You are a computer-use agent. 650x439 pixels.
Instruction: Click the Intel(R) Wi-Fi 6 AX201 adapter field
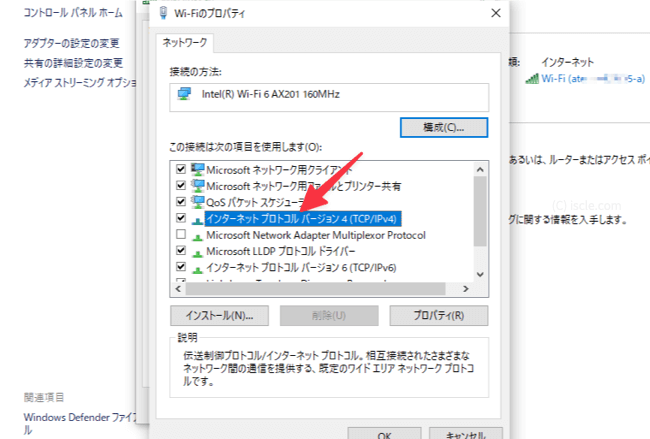coord(329,97)
